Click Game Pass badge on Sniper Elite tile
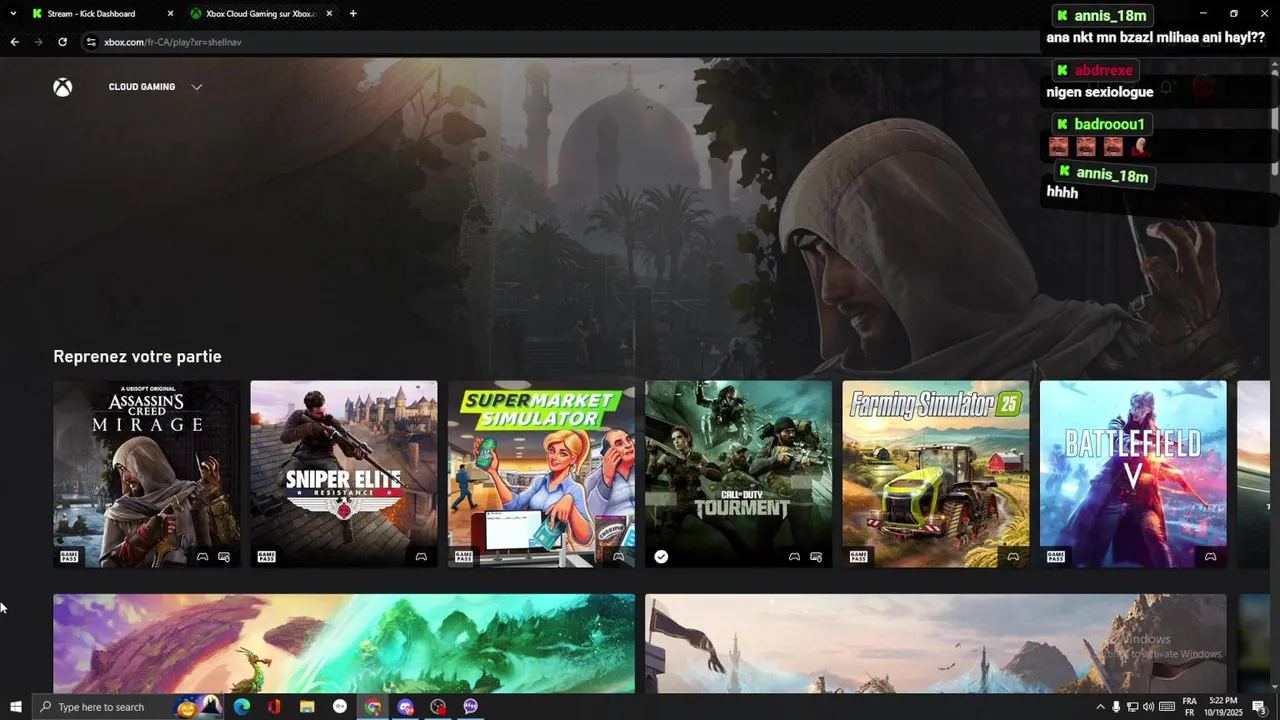The width and height of the screenshot is (1280, 720). coord(266,557)
